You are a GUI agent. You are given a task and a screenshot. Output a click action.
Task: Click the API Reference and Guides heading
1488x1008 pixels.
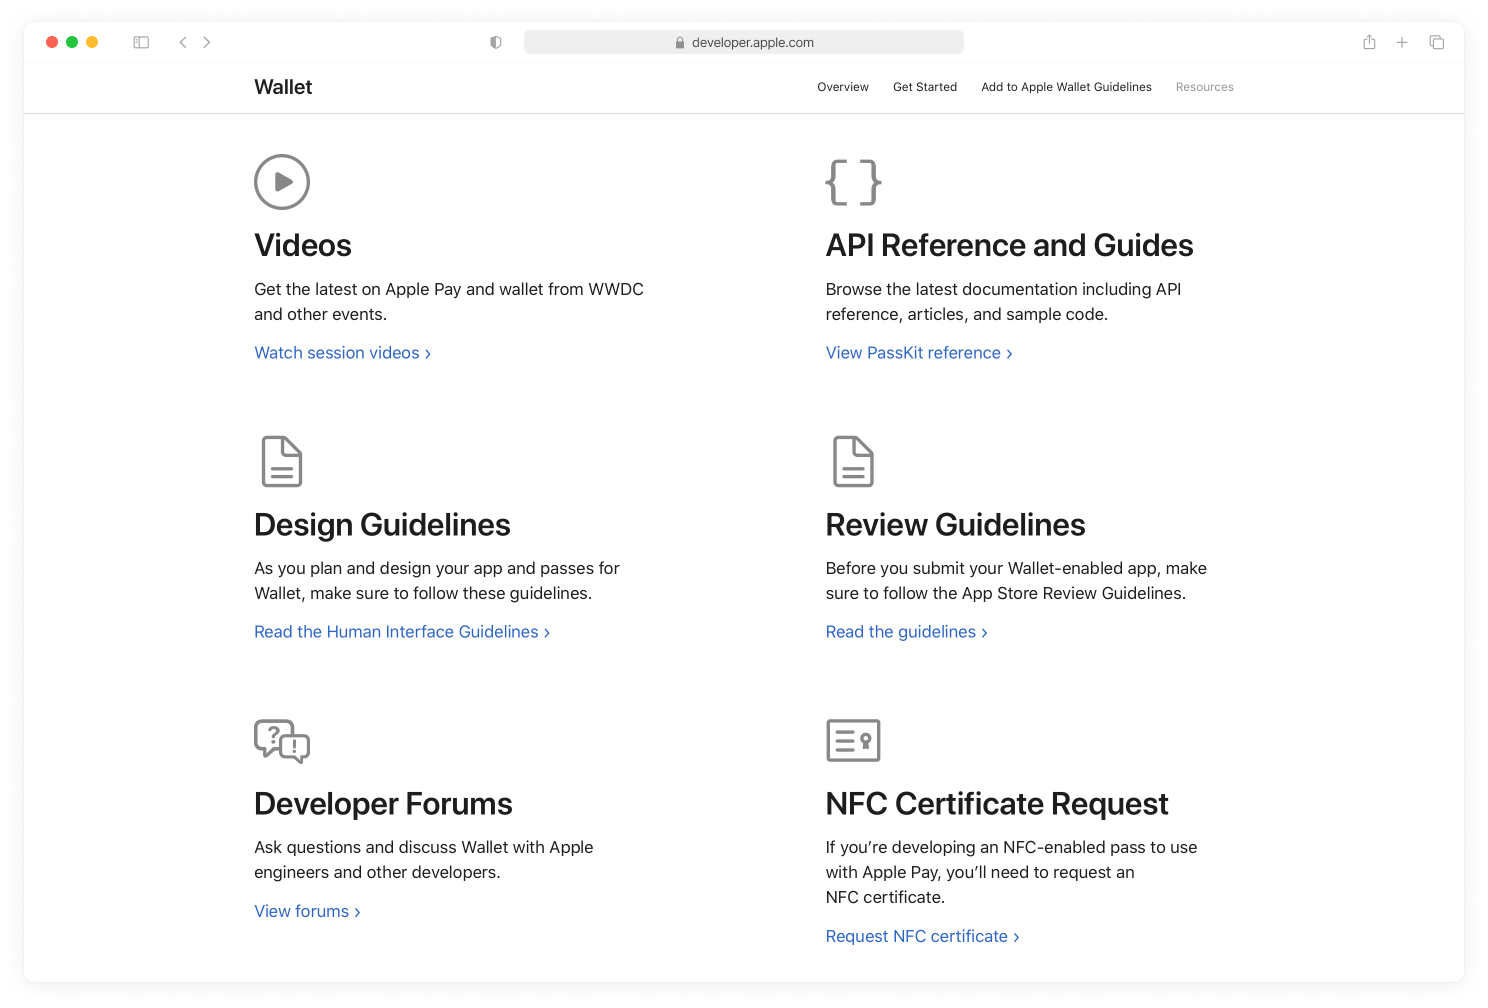(1010, 245)
